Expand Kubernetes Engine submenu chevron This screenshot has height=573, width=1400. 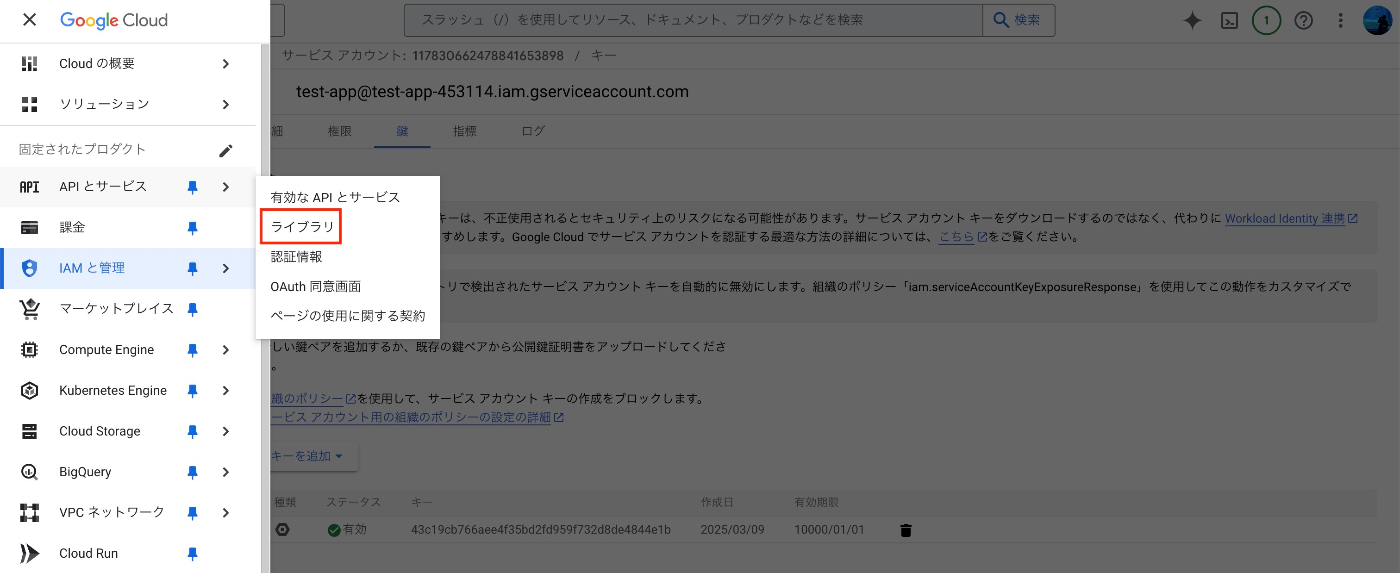coord(226,391)
